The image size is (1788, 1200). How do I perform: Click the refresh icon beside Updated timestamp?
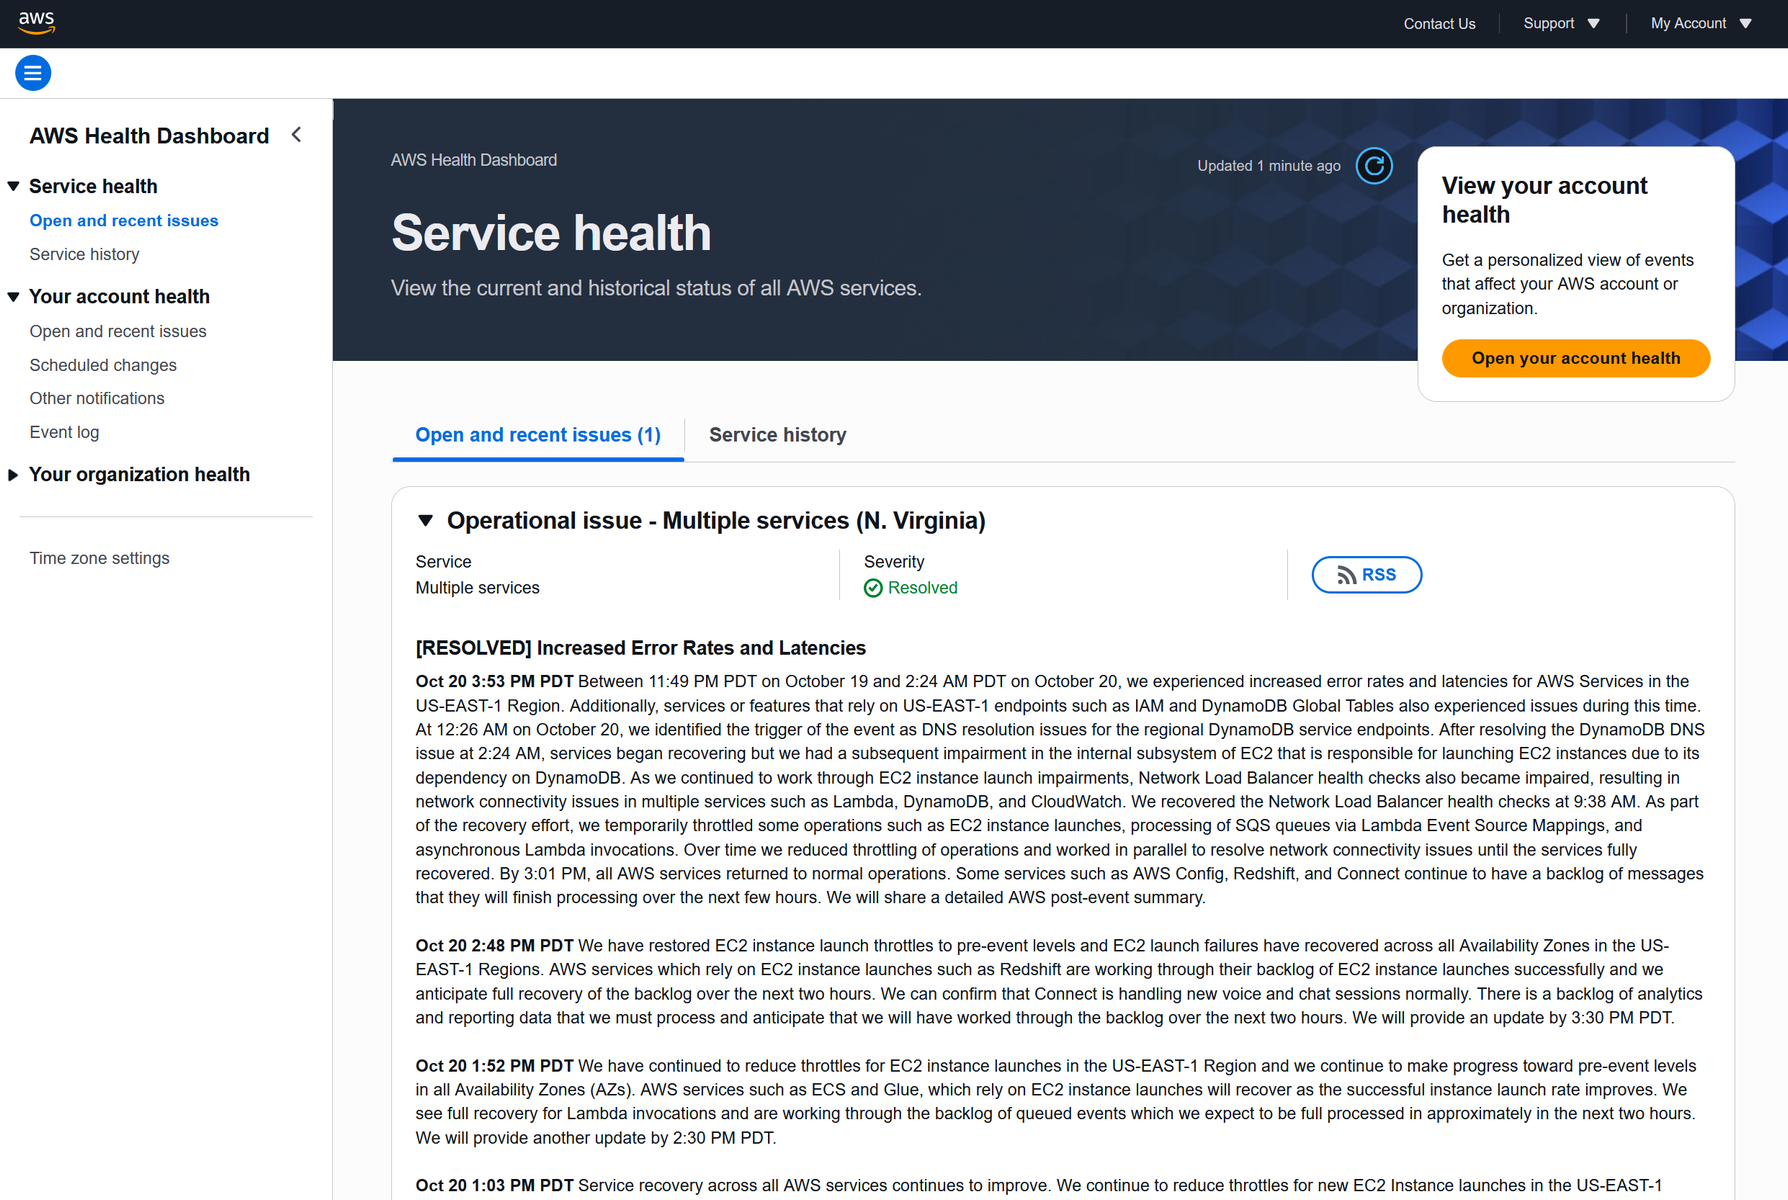[x=1374, y=166]
